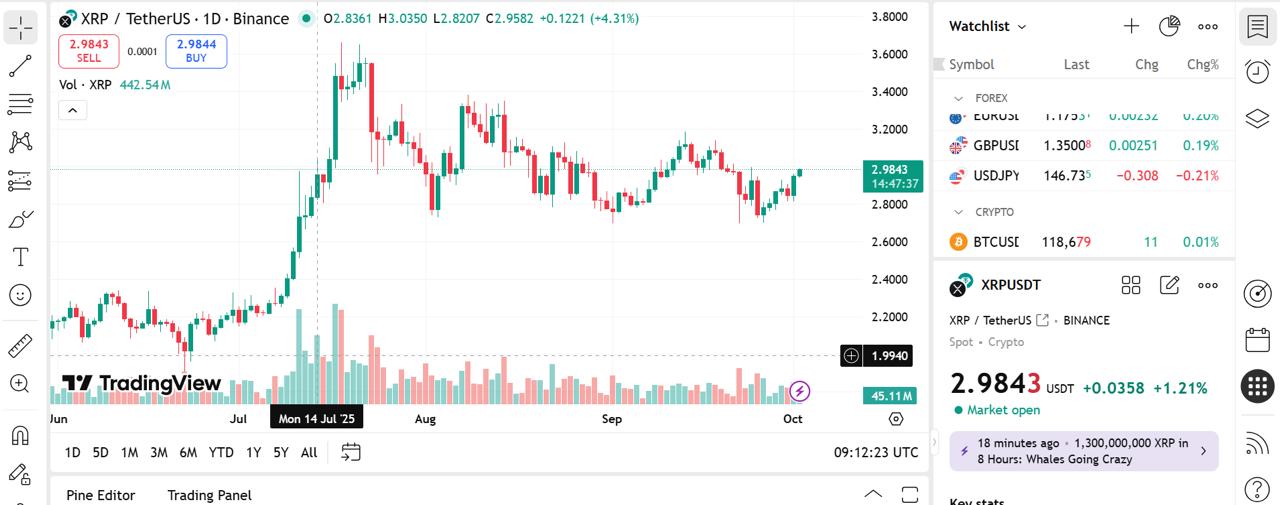Open the economic calendar icon

1257,340
